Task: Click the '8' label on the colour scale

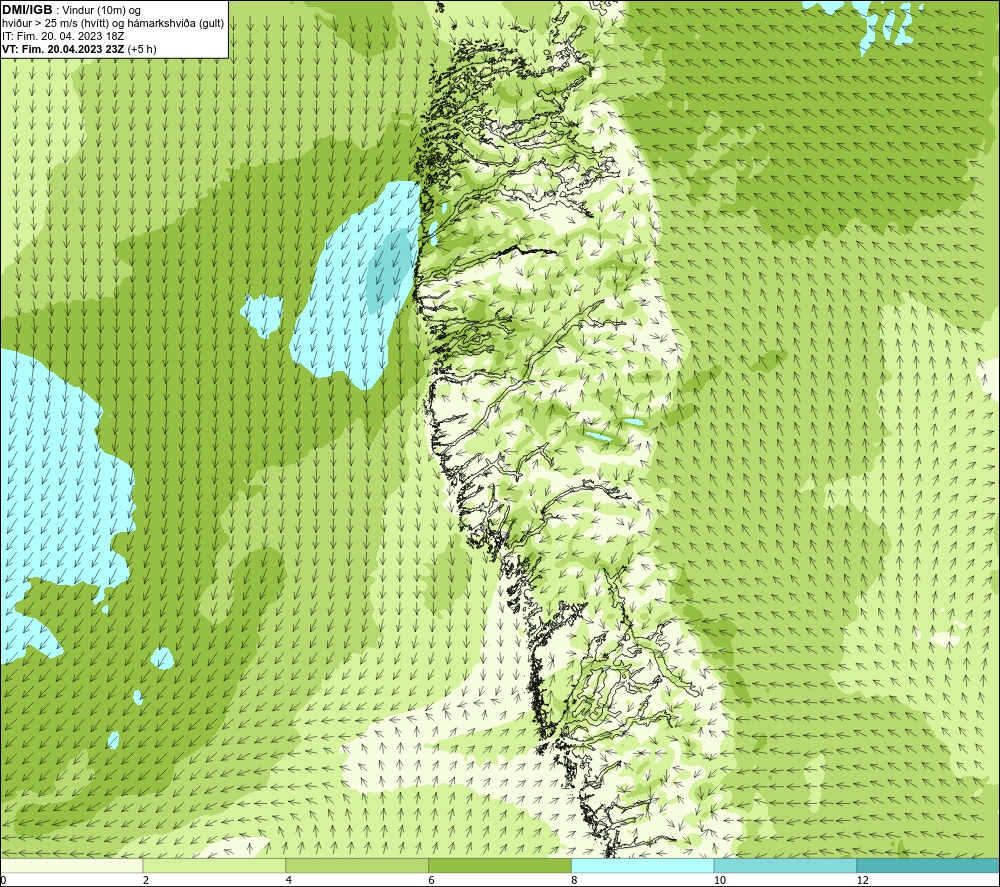Action: [575, 881]
